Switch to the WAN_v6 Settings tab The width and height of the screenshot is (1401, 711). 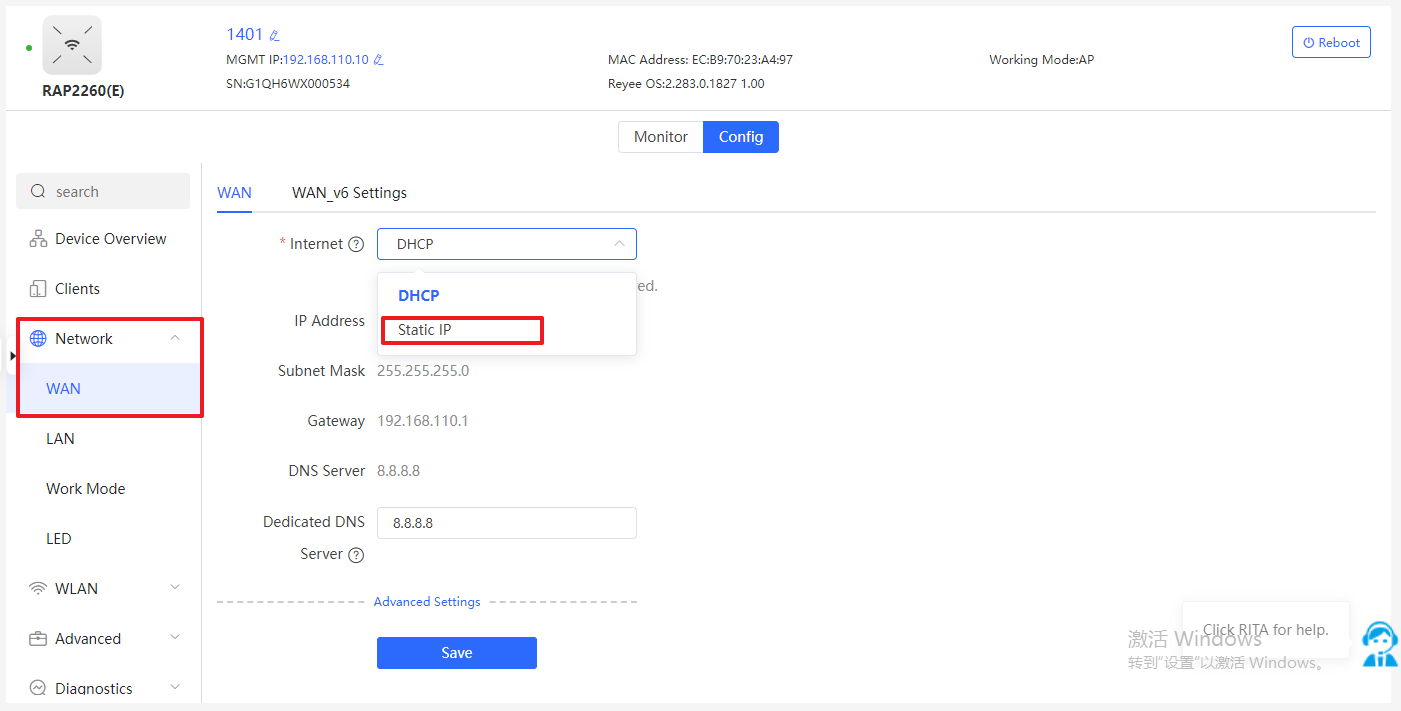click(x=349, y=193)
